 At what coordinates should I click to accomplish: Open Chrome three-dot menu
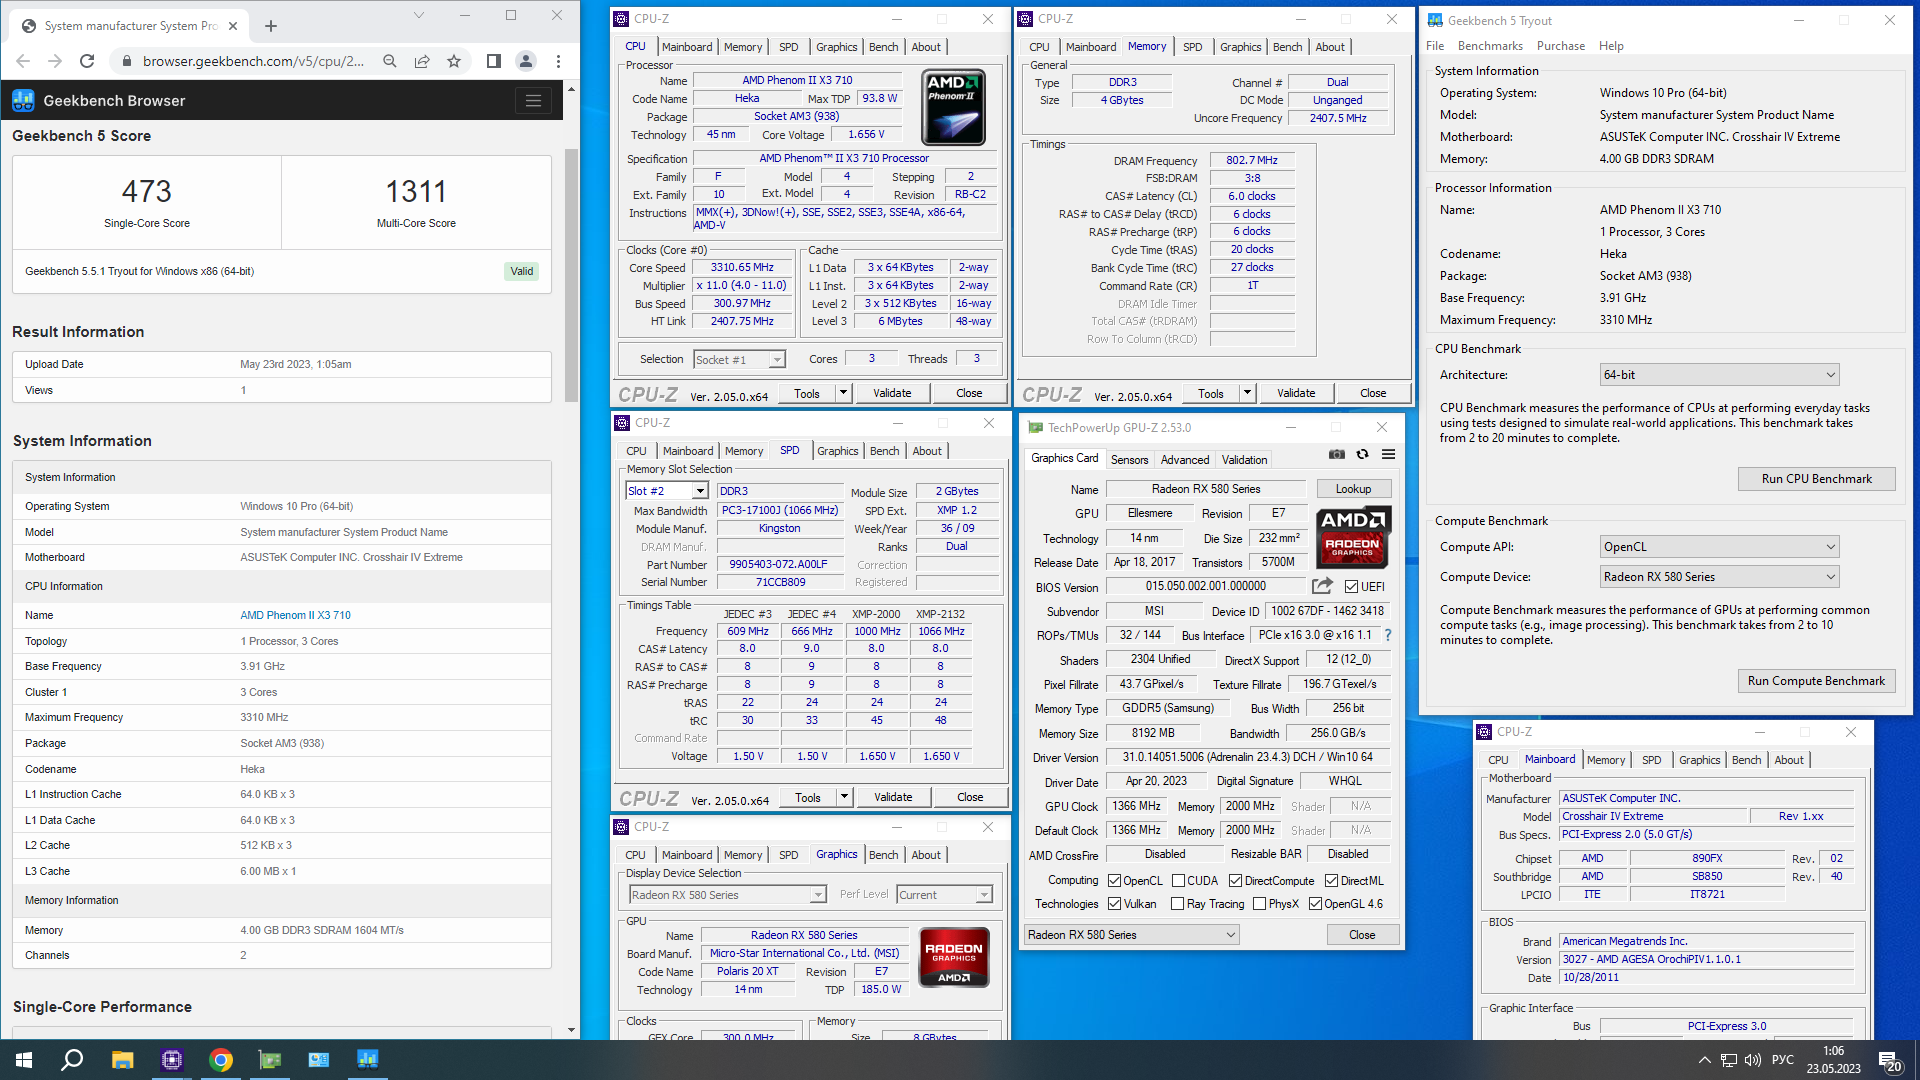[559, 61]
